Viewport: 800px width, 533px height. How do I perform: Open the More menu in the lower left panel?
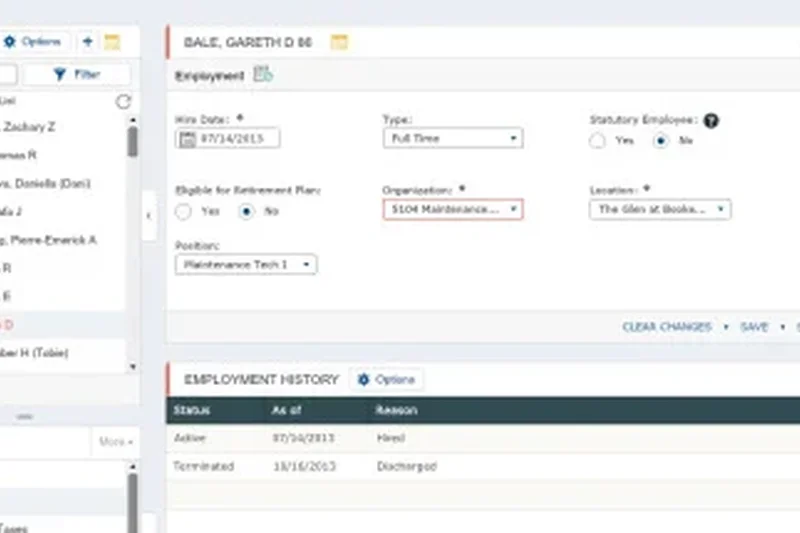116,441
